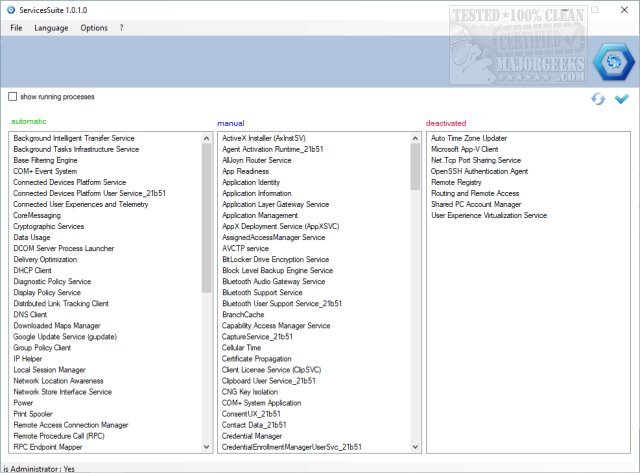Select Net.Tcp Port Sharing Service
The height and width of the screenshot is (473, 640).
476,160
